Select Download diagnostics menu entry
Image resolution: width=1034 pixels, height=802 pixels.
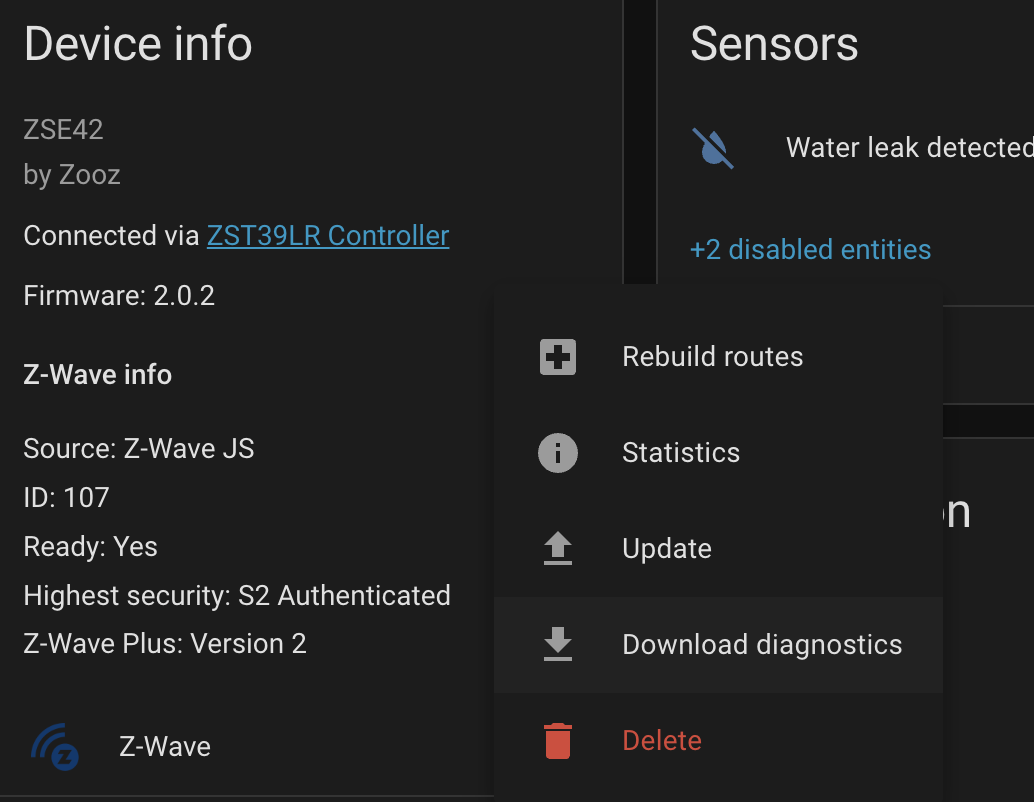[762, 645]
